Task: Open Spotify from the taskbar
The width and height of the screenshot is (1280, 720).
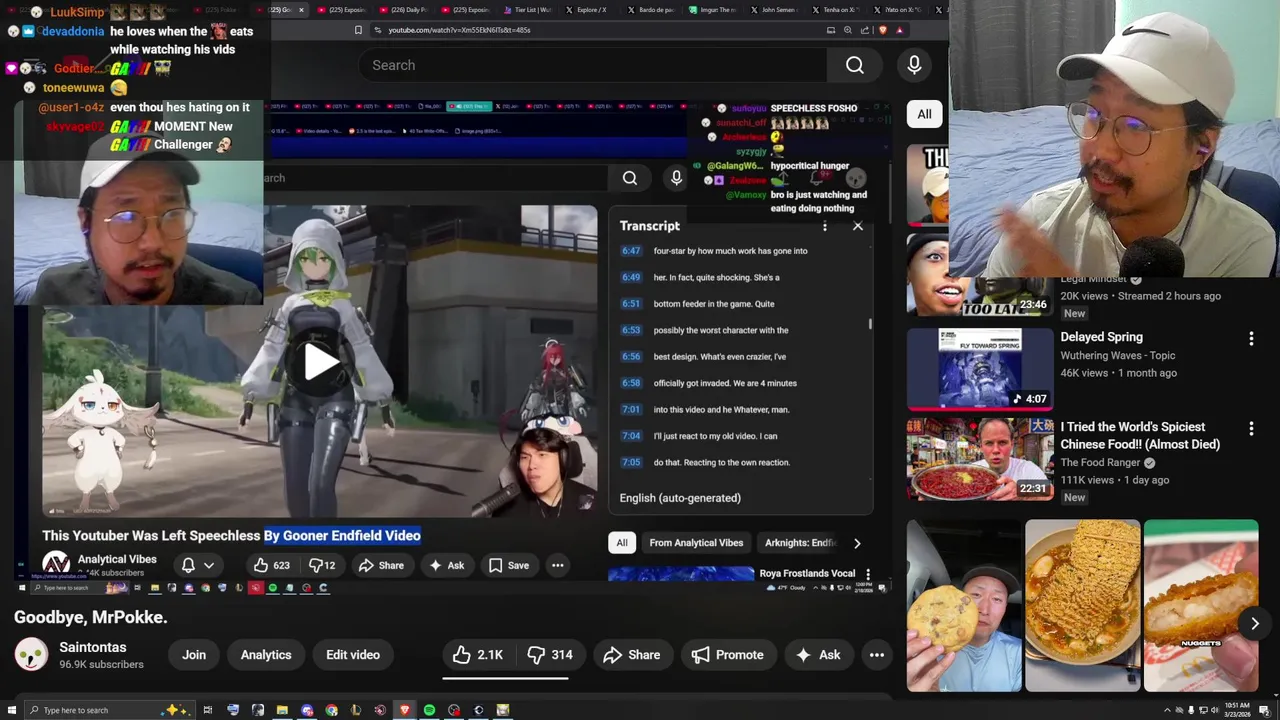Action: (429, 710)
